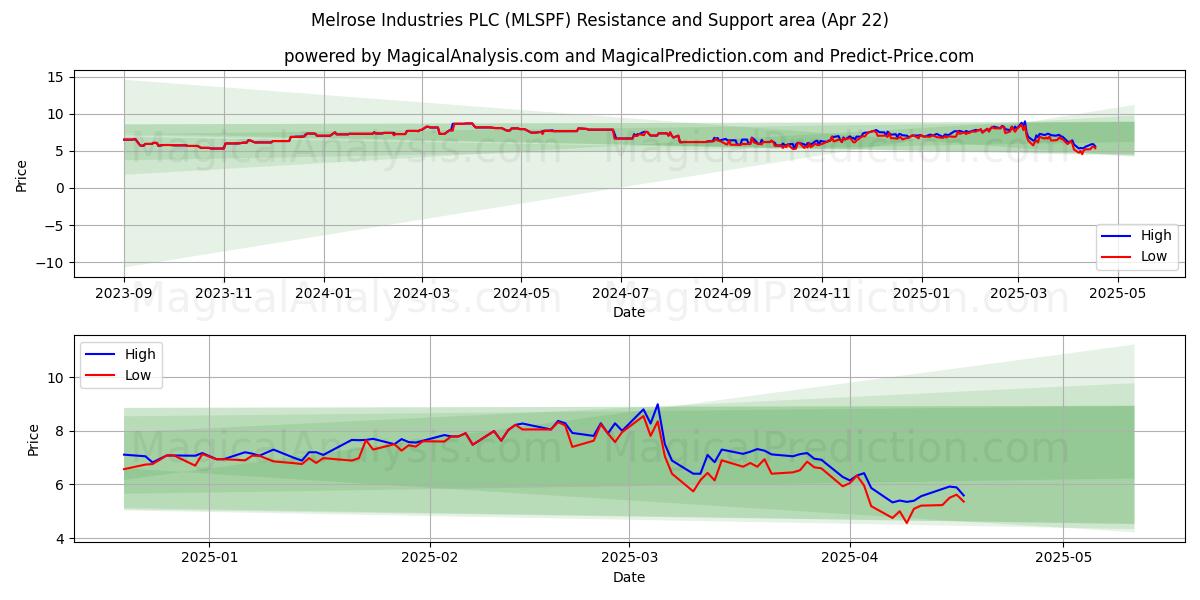The image size is (1200, 600).
Task: Click the 'Date' x-axis title under top chart
Action: pos(629,313)
